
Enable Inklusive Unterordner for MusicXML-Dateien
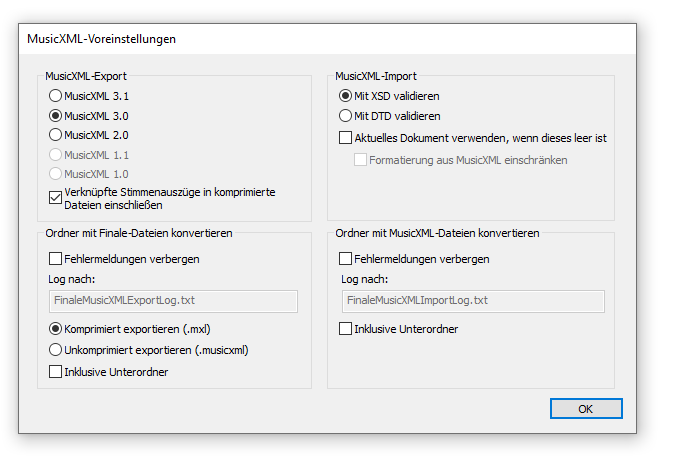click(x=345, y=329)
